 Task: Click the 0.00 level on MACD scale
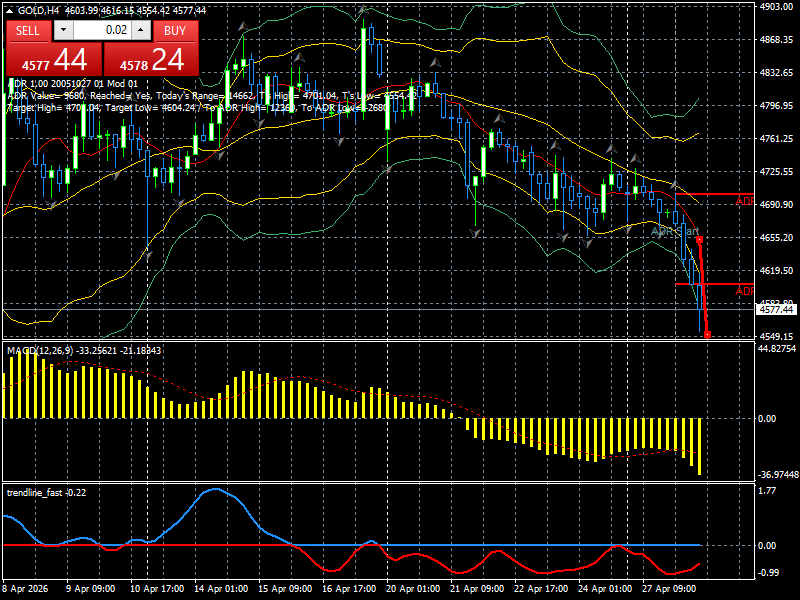tap(767, 419)
